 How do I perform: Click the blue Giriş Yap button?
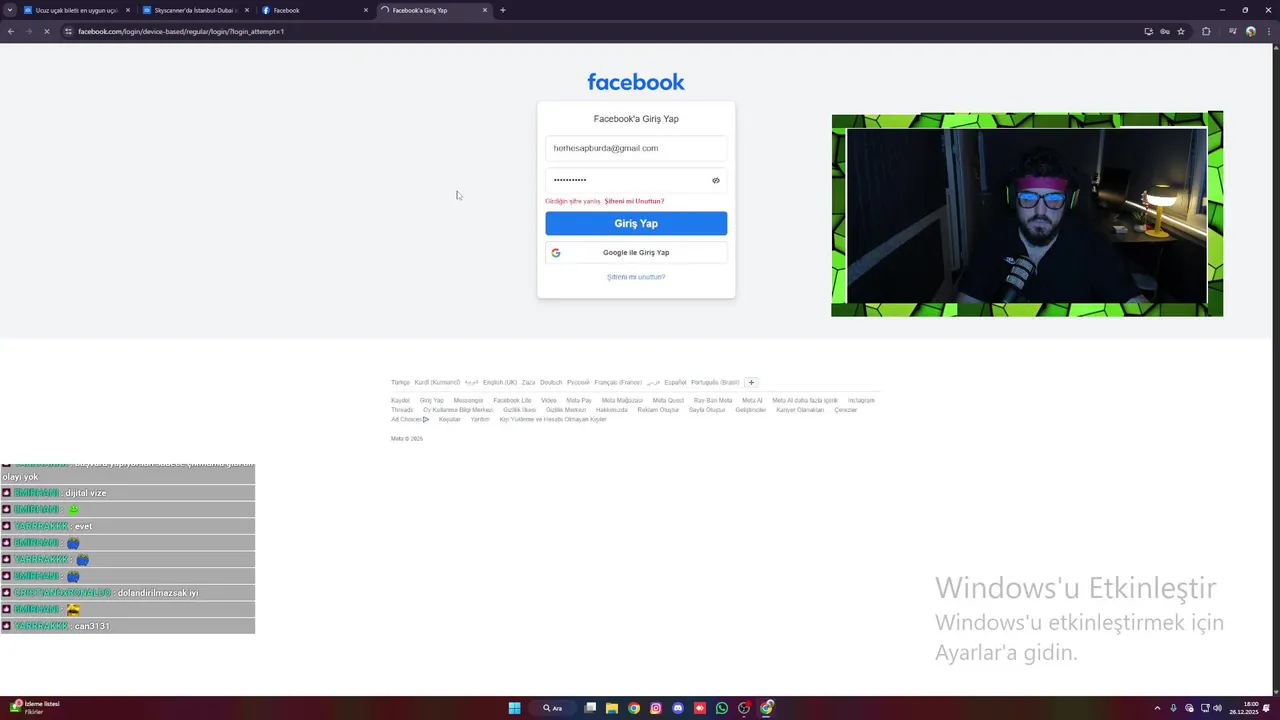pos(636,224)
